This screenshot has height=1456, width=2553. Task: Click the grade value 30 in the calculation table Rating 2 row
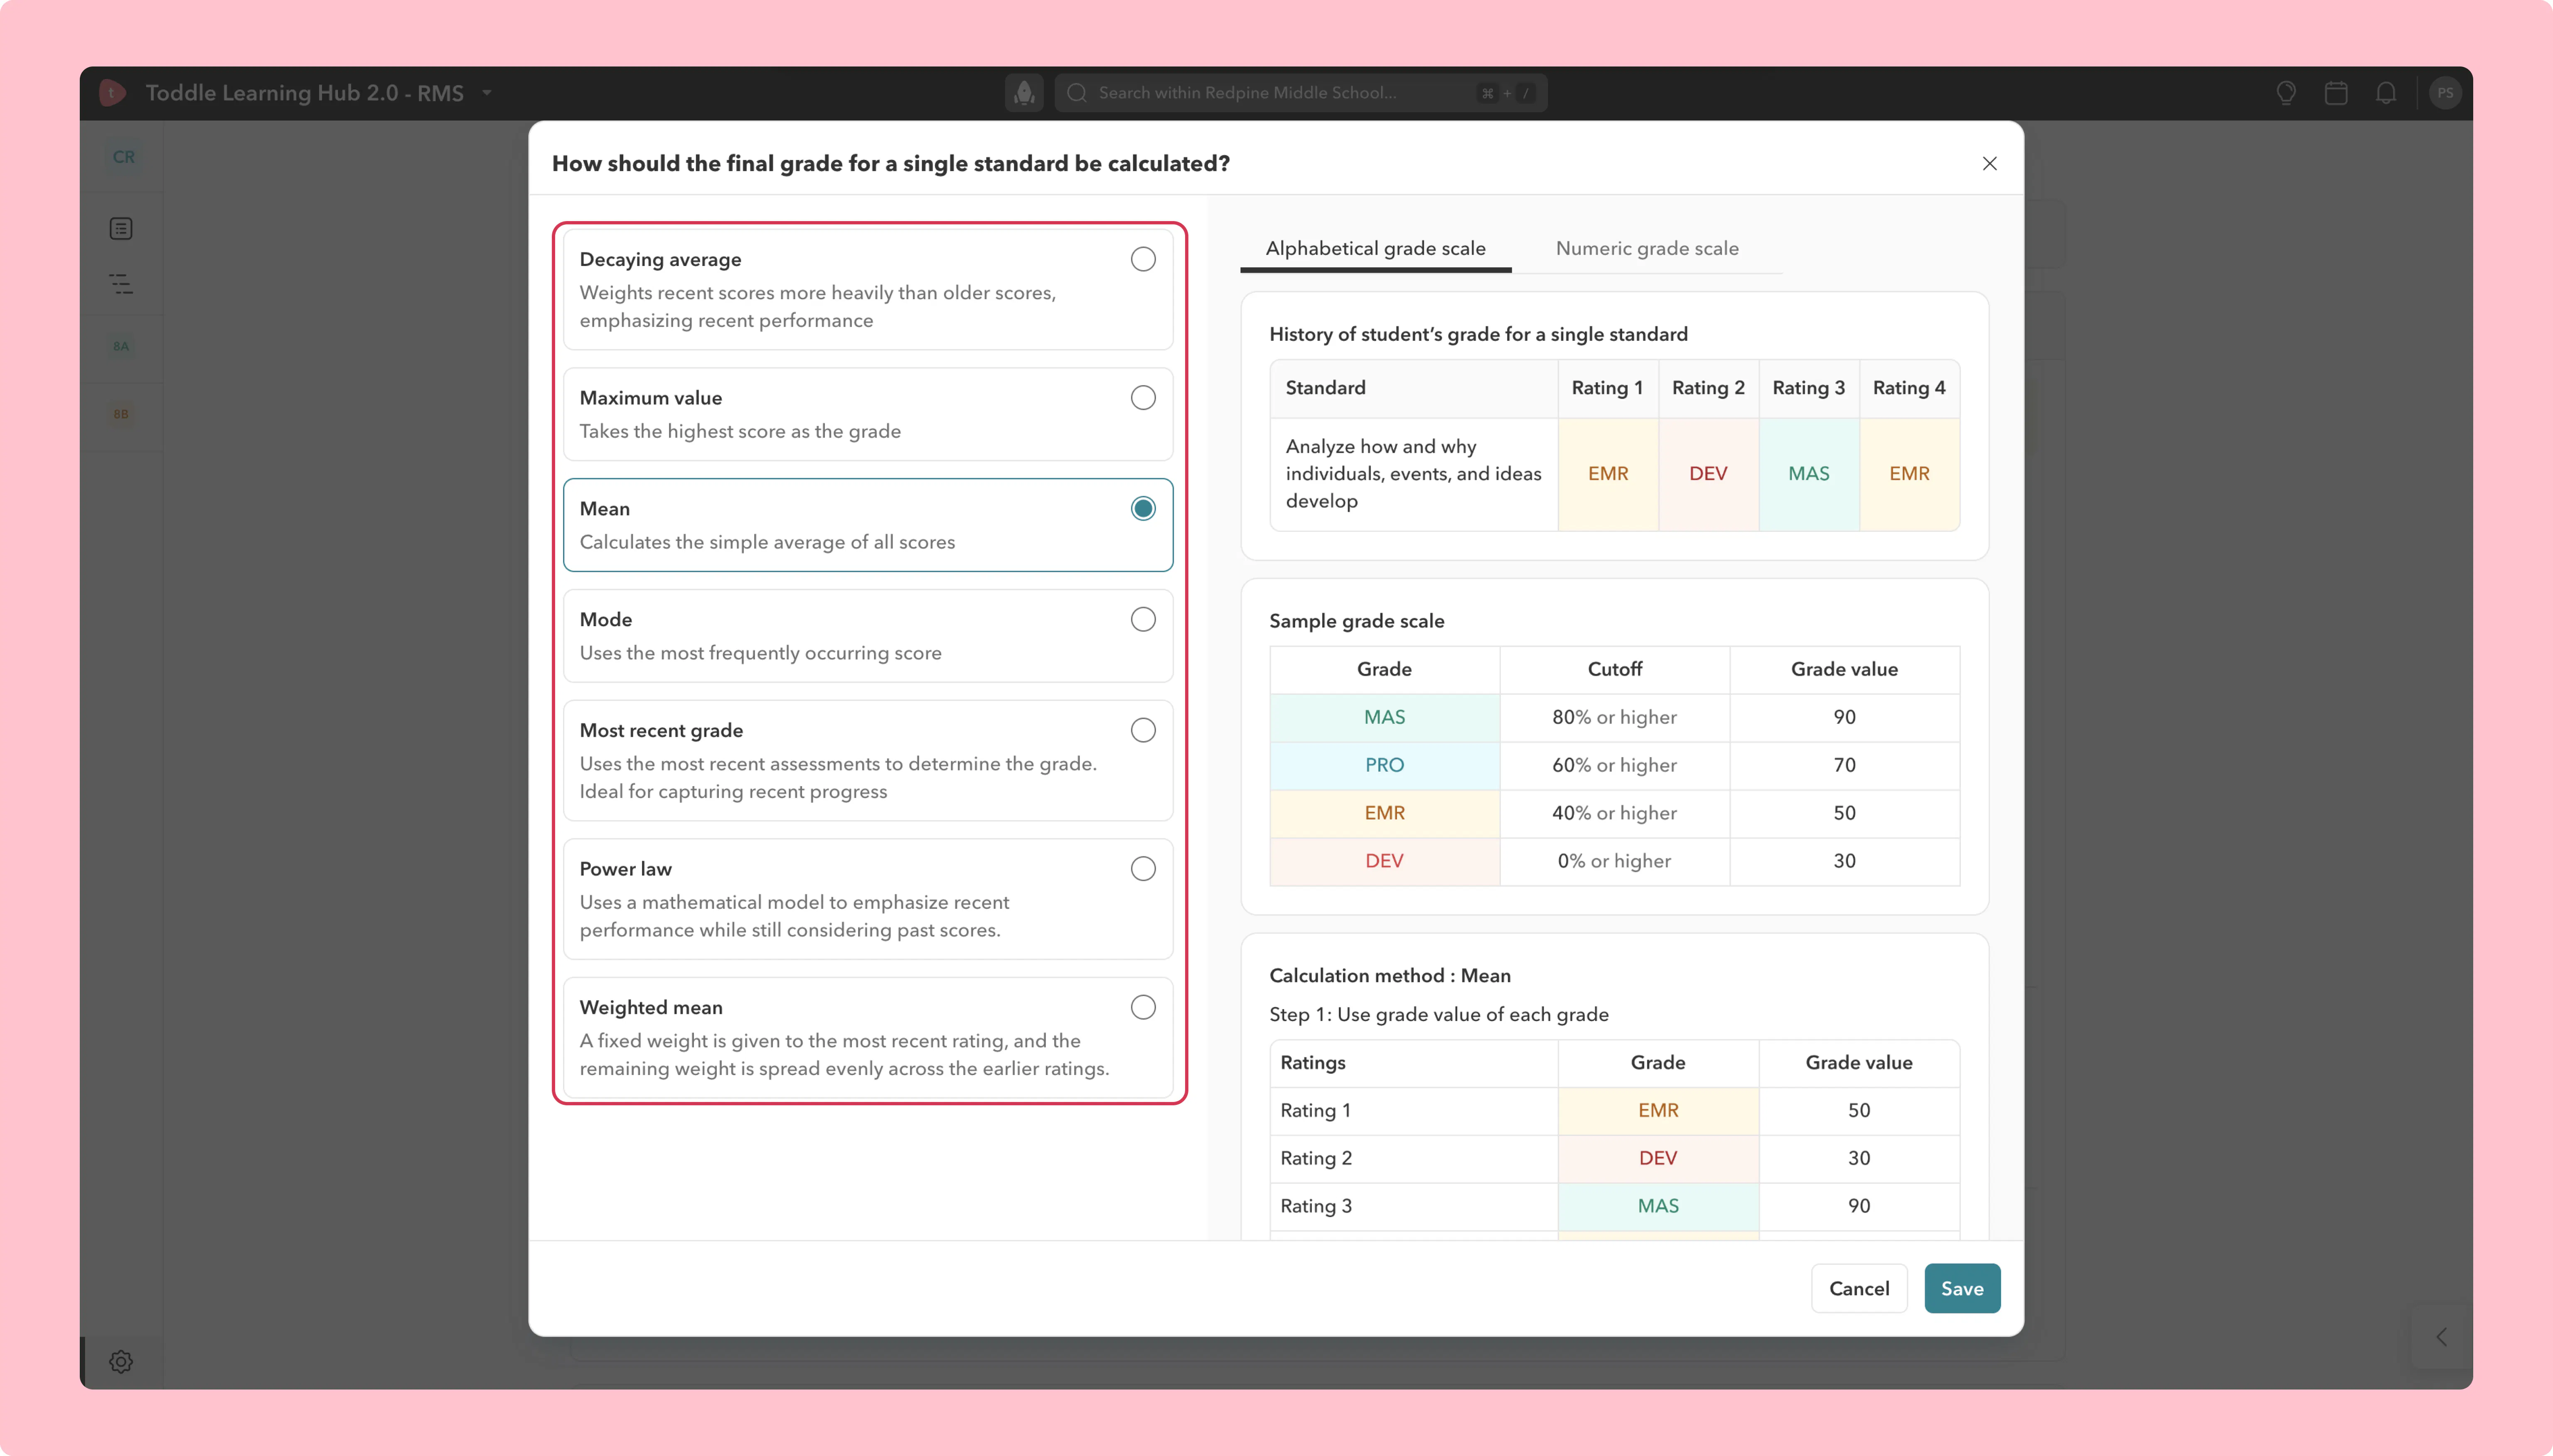[1859, 1158]
